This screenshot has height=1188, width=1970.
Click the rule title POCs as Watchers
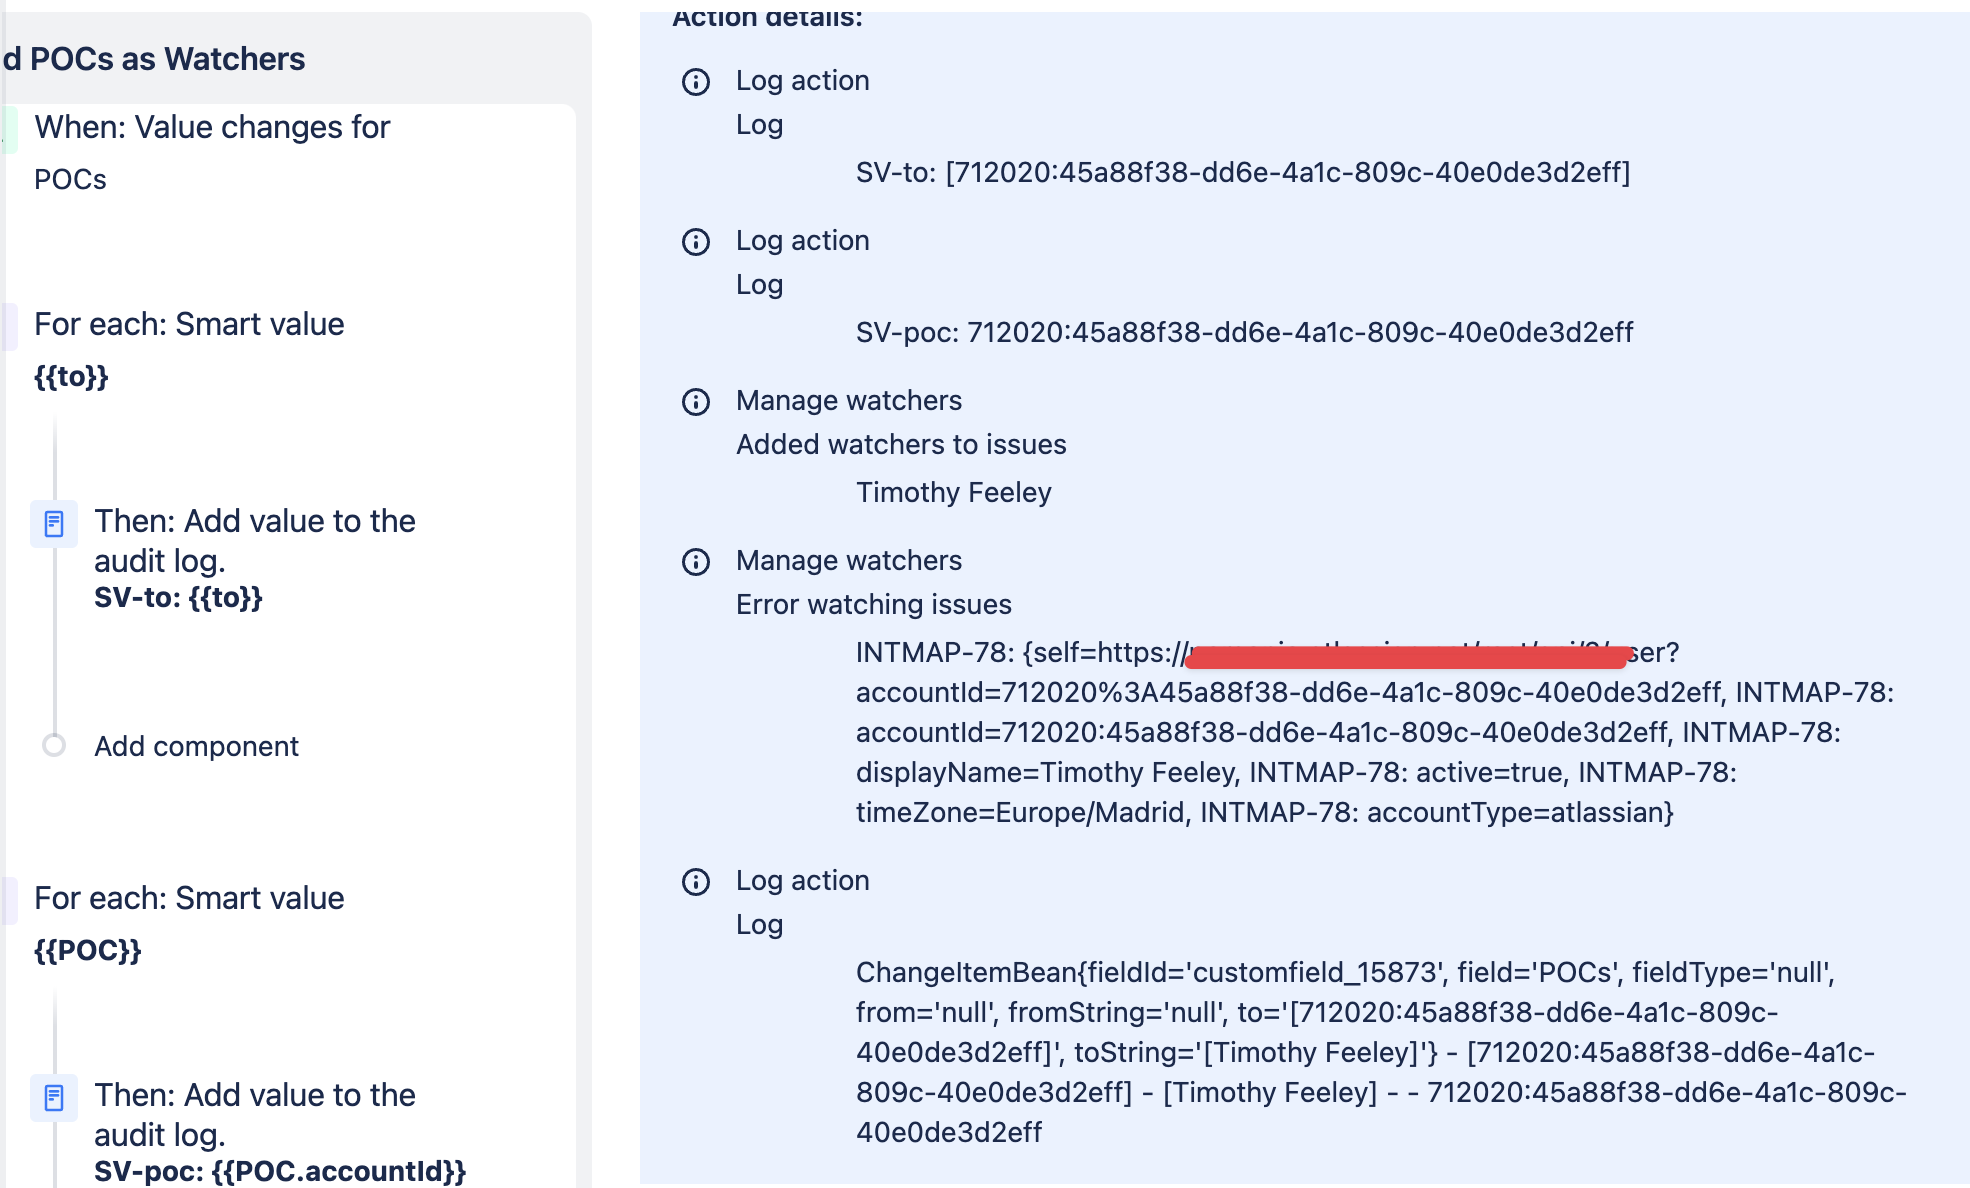154,59
